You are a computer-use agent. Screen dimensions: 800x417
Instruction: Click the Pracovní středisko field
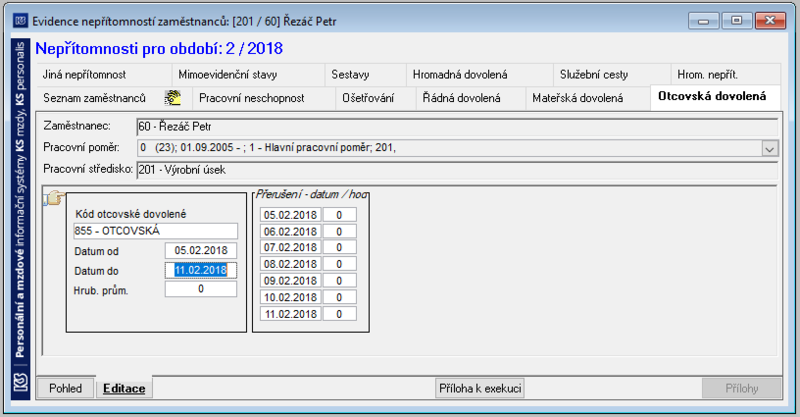tap(457, 170)
